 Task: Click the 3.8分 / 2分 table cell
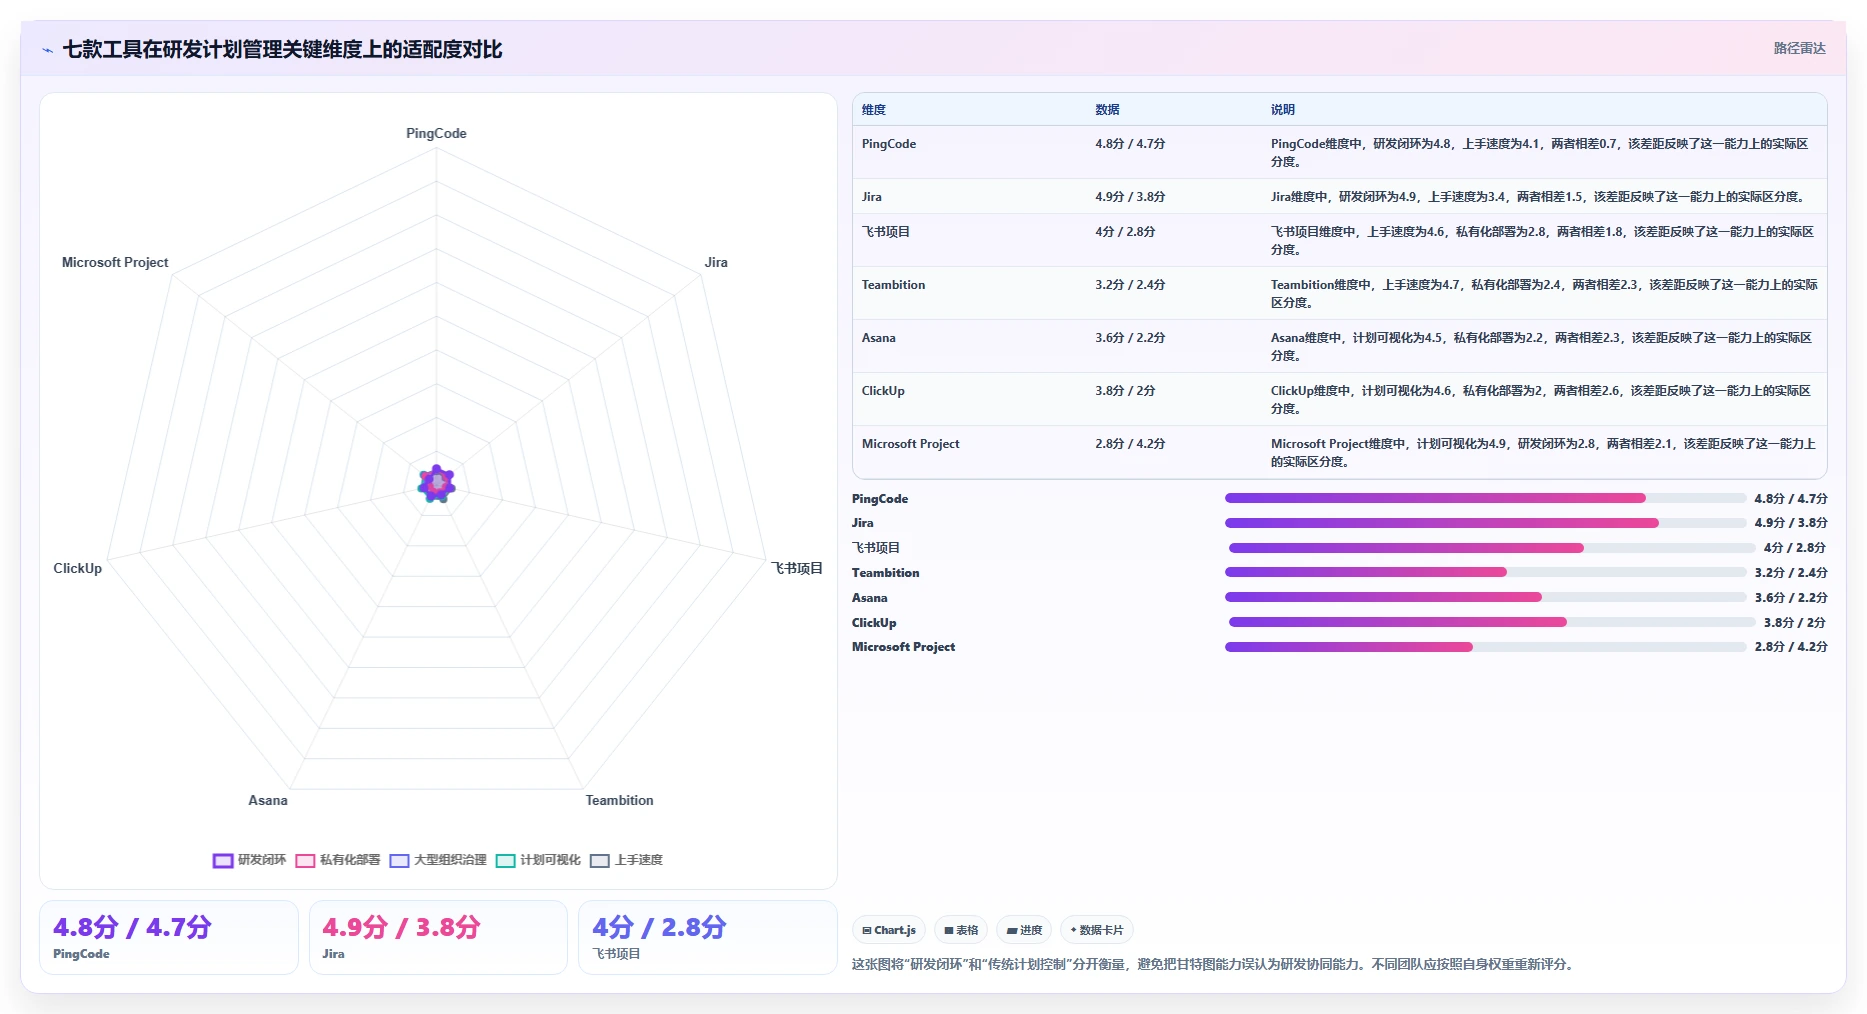1125,391
